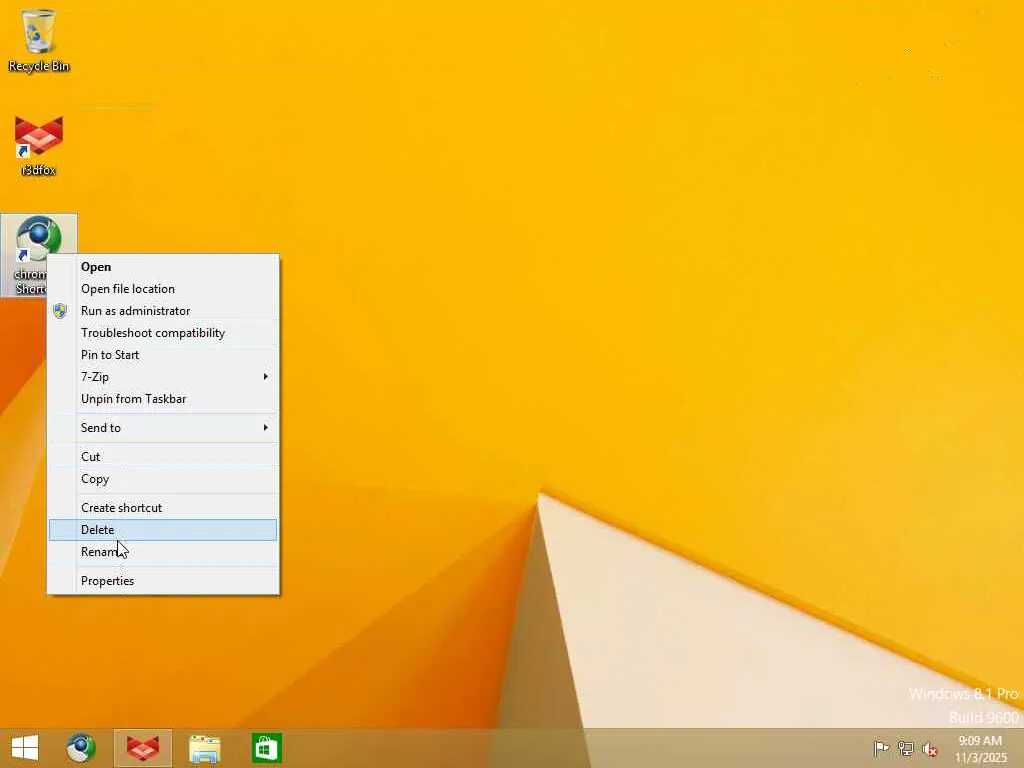Select Run as administrator
Image resolution: width=1024 pixels, height=768 pixels.
coord(163,311)
